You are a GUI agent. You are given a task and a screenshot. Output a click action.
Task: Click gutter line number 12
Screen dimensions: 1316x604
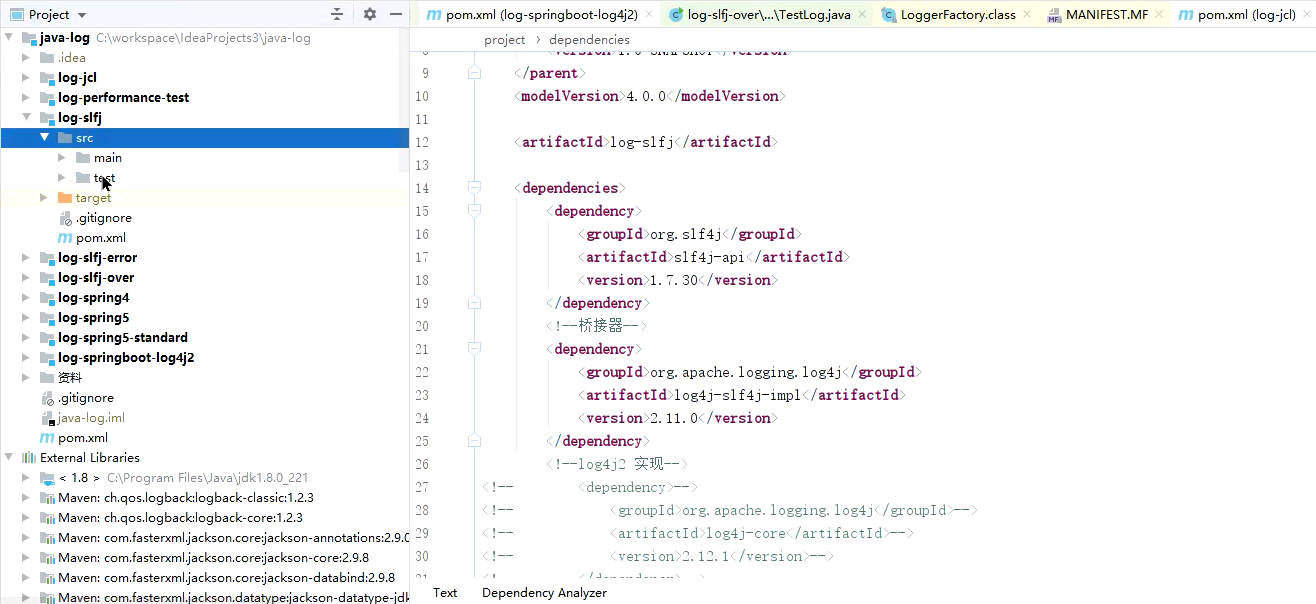pos(421,142)
